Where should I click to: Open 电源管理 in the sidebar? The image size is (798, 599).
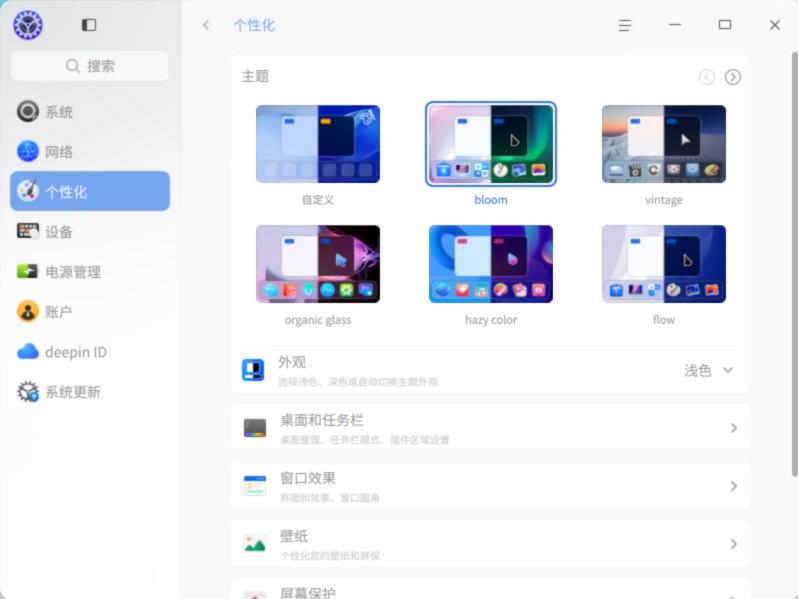(x=90, y=272)
